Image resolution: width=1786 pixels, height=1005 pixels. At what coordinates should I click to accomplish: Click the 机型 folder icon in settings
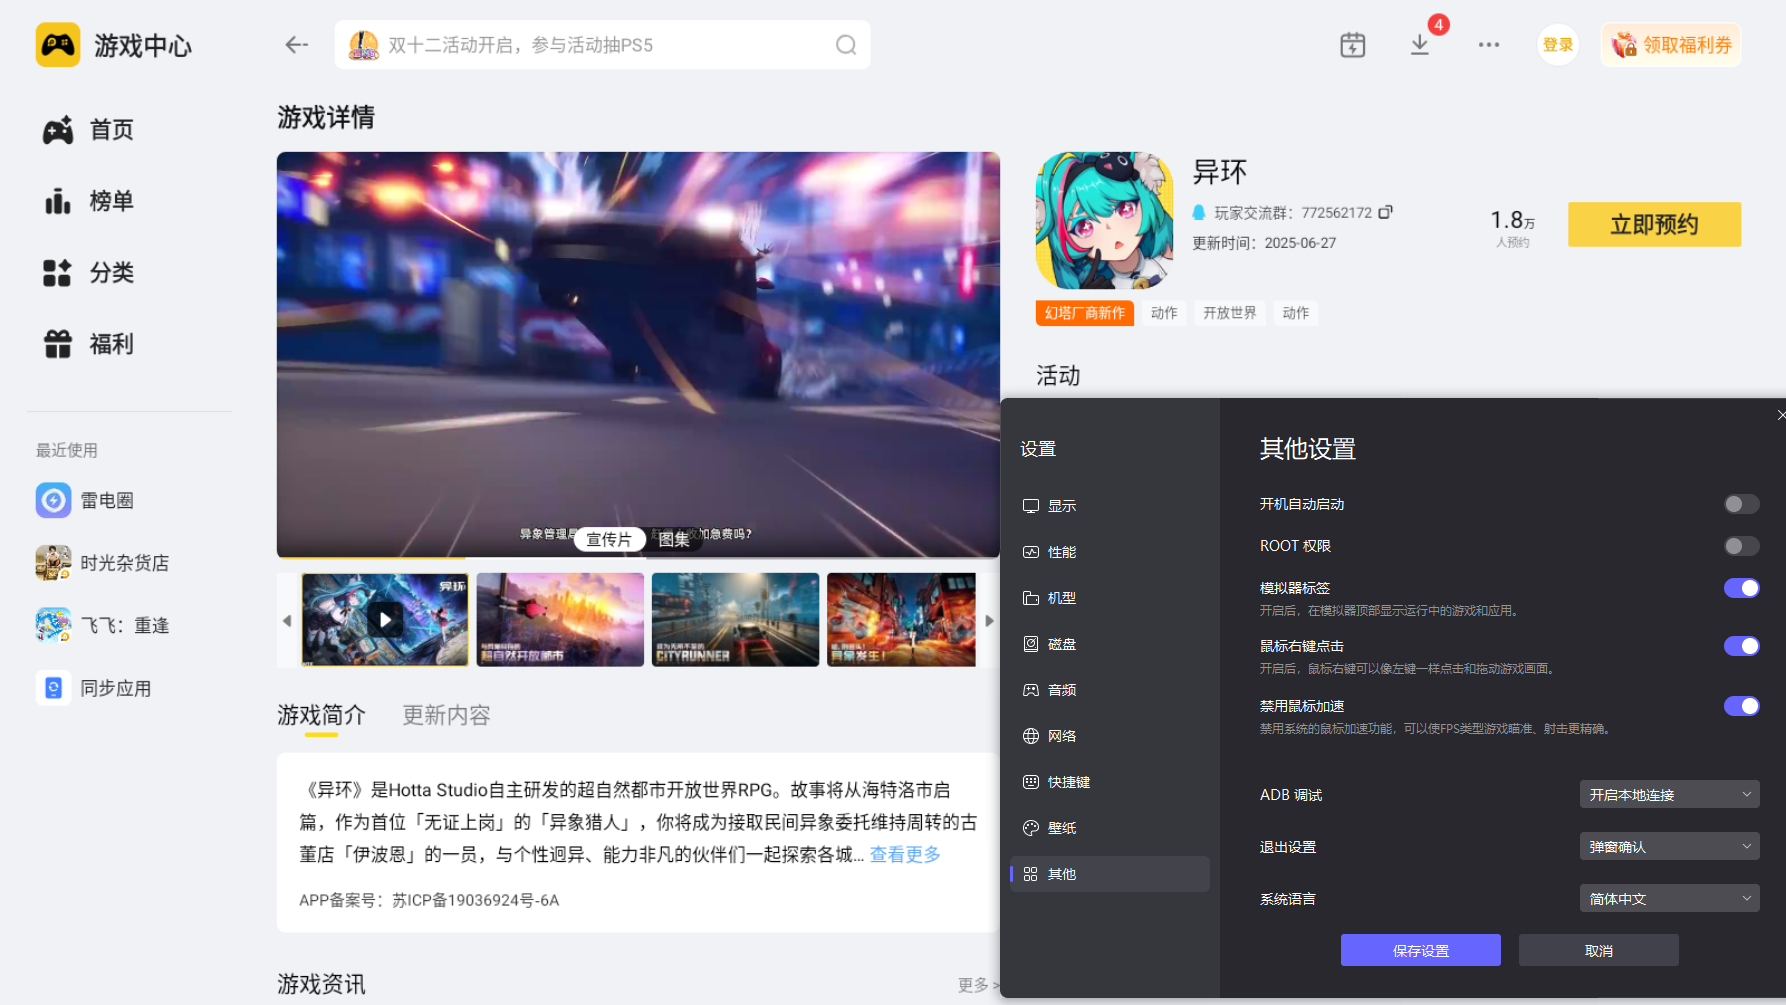pos(1031,598)
